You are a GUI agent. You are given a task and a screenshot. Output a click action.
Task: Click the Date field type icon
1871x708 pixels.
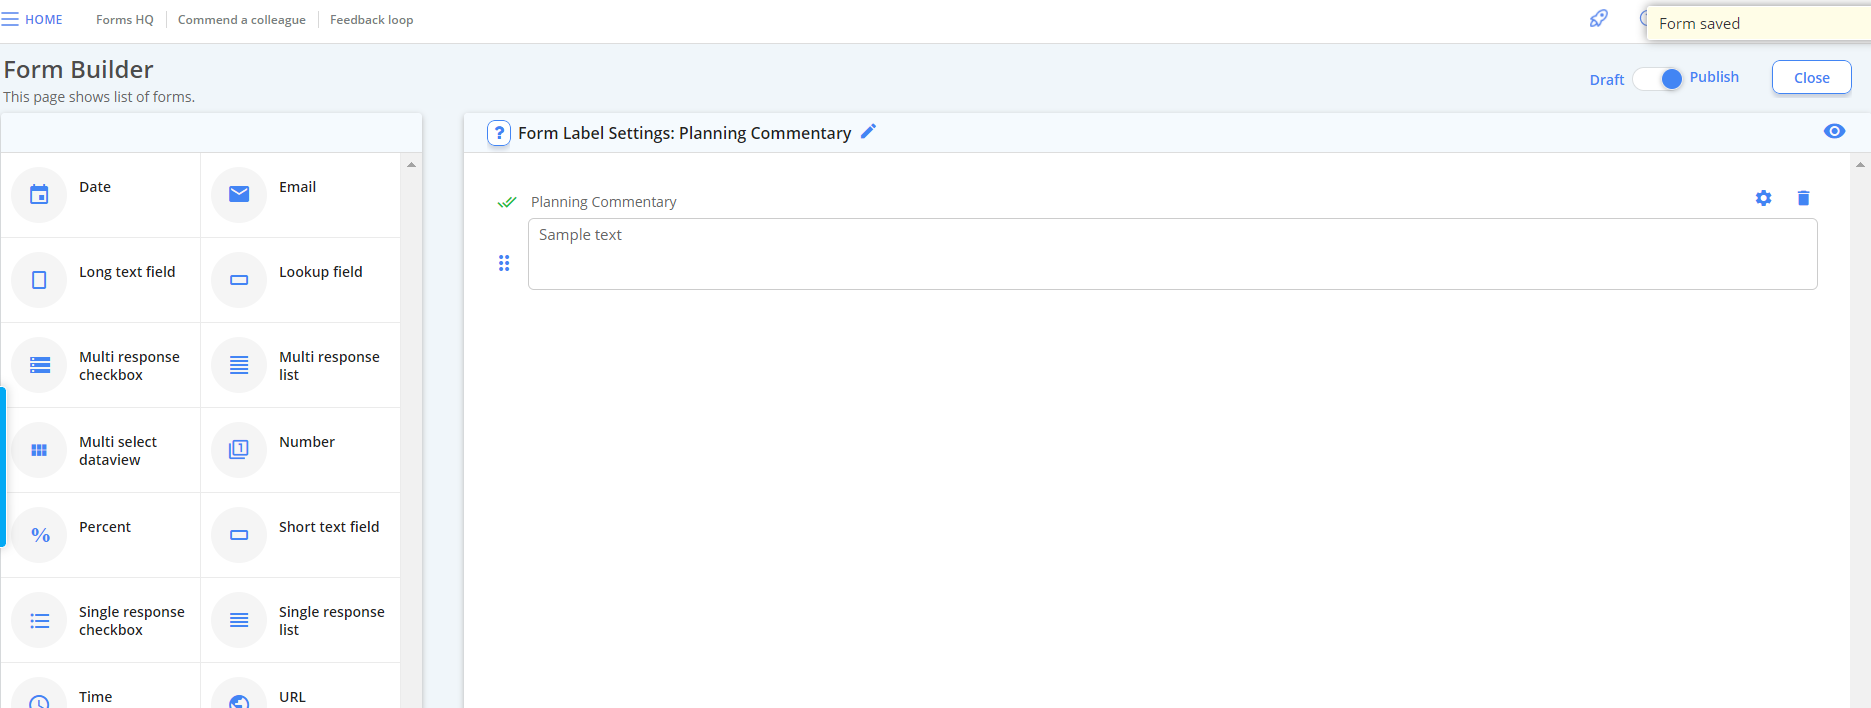pos(39,194)
